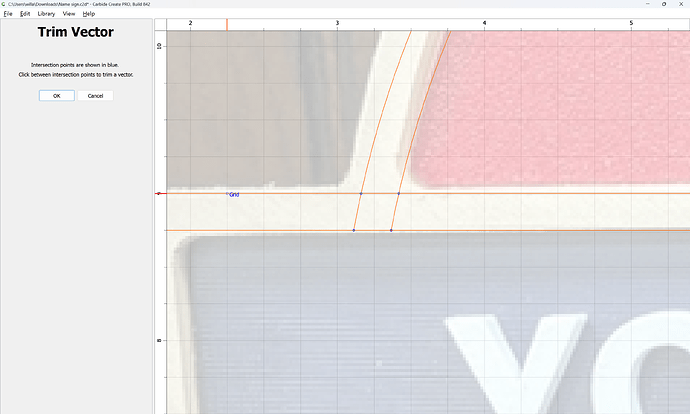The height and width of the screenshot is (414, 690).
Task: Click the upper-left blue intersection point
Action: (361, 193)
